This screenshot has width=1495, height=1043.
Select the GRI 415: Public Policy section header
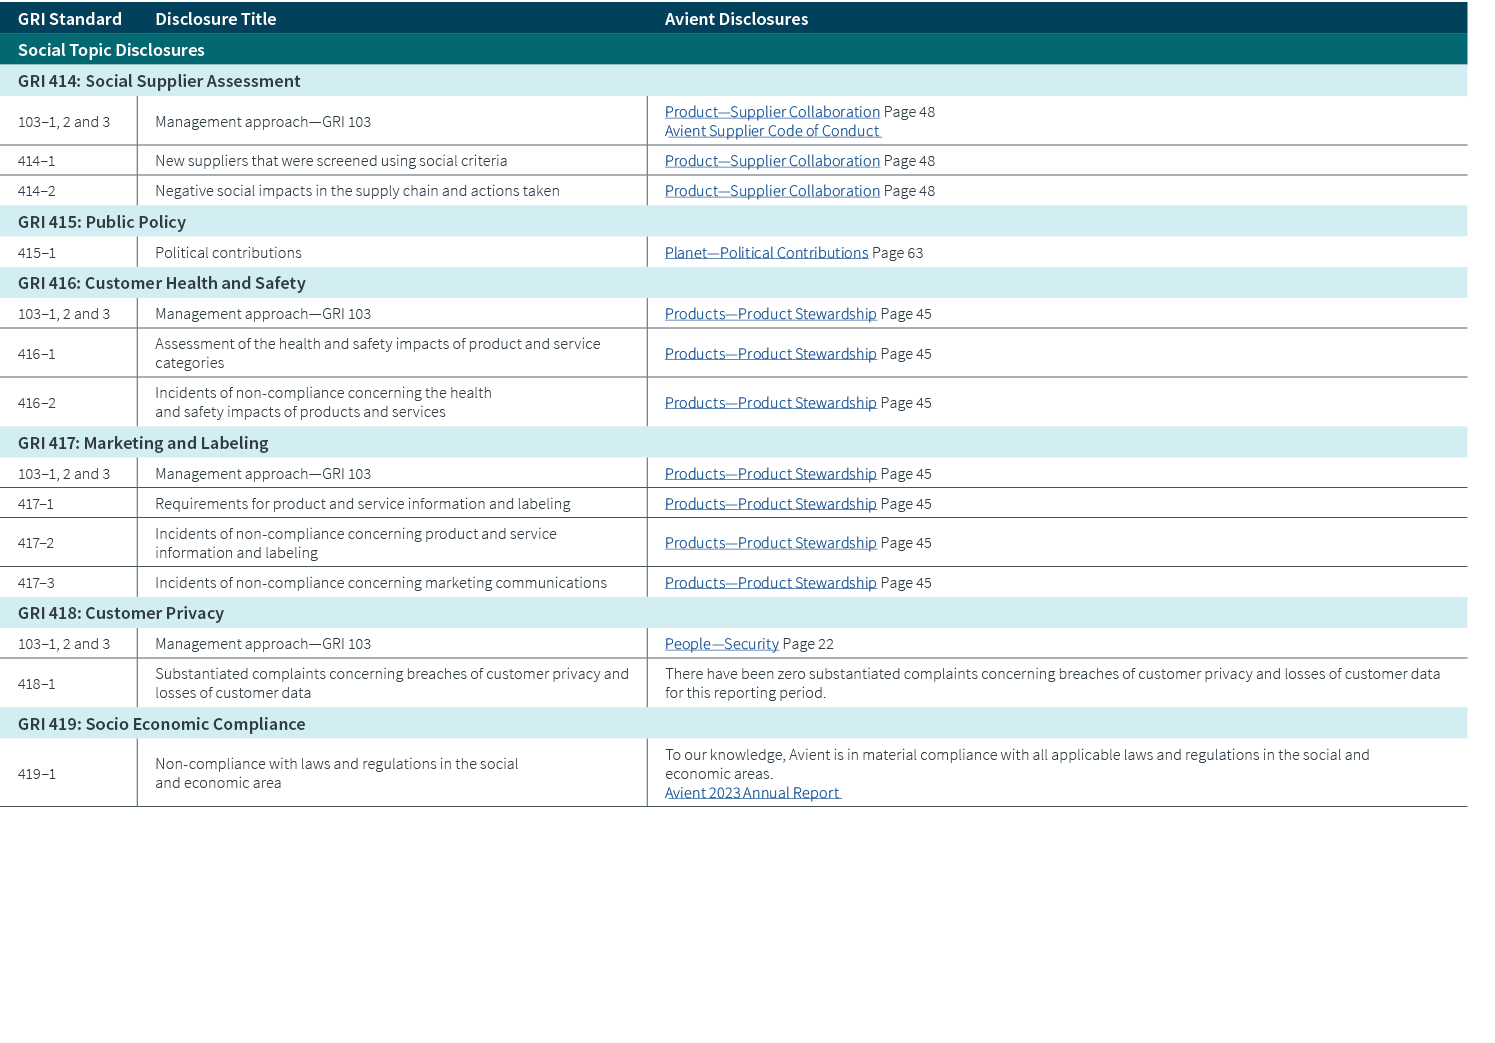(x=100, y=221)
